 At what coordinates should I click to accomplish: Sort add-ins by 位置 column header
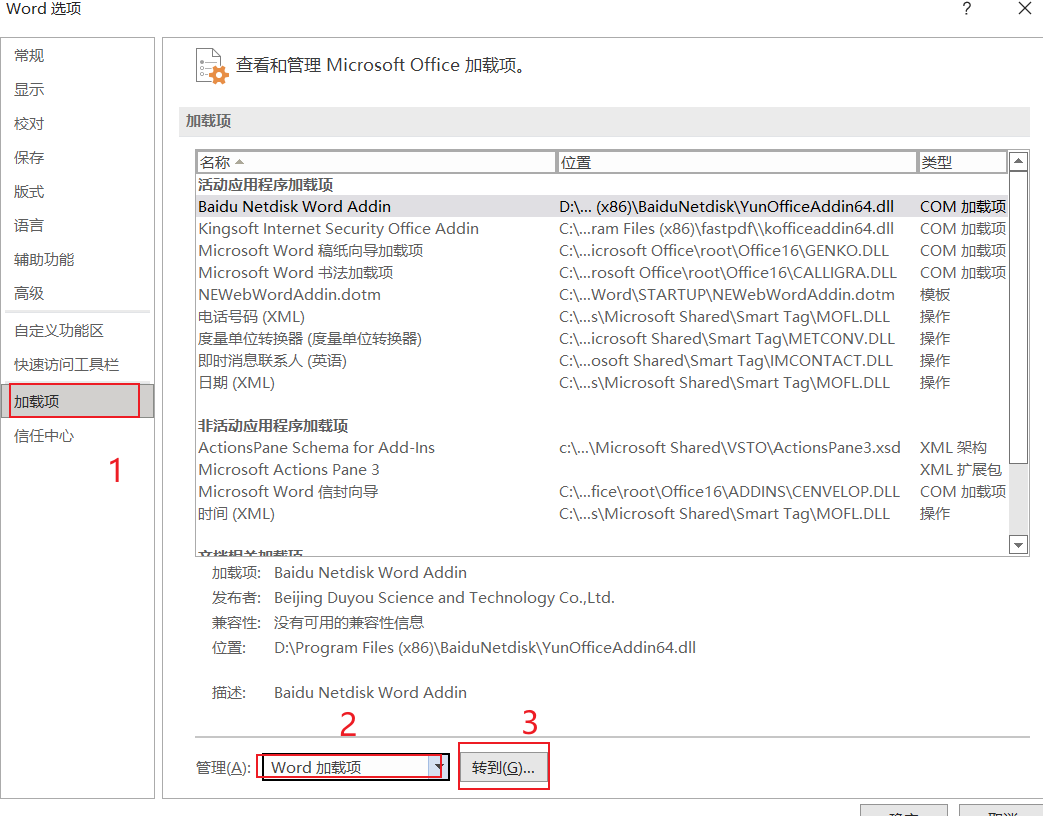(737, 162)
